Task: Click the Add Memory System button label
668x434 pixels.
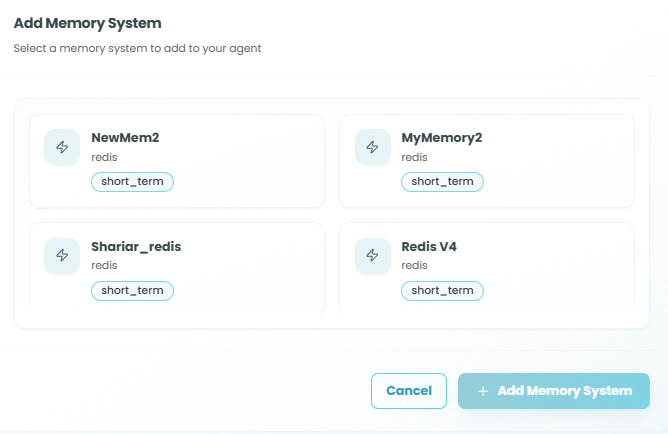Action: coord(565,391)
